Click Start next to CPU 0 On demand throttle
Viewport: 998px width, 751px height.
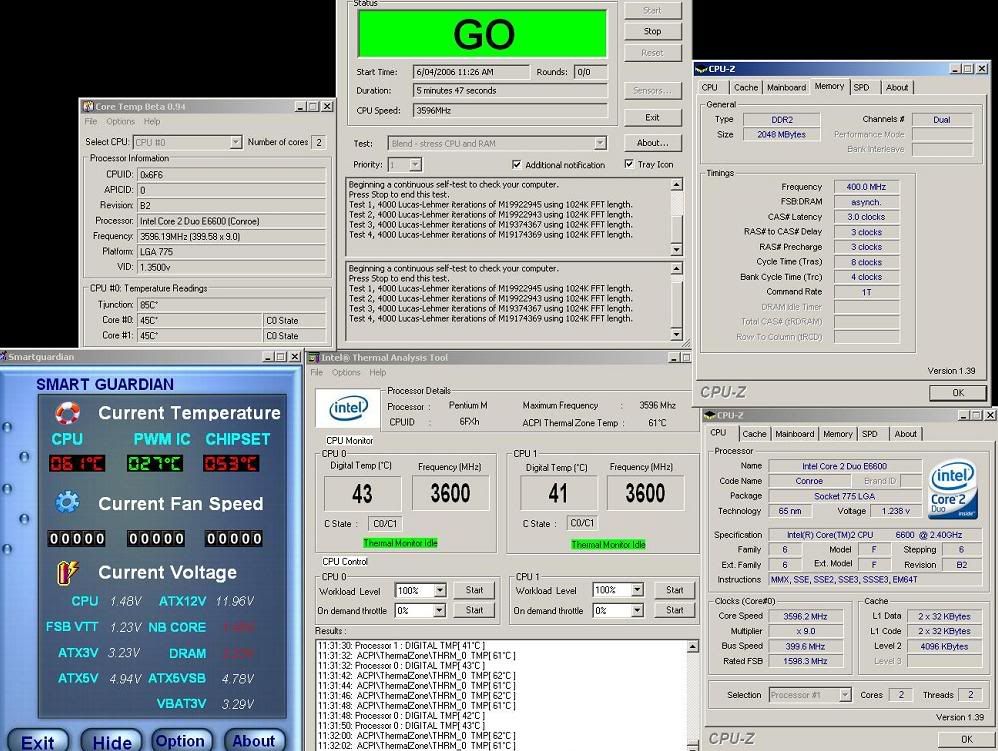[474, 610]
